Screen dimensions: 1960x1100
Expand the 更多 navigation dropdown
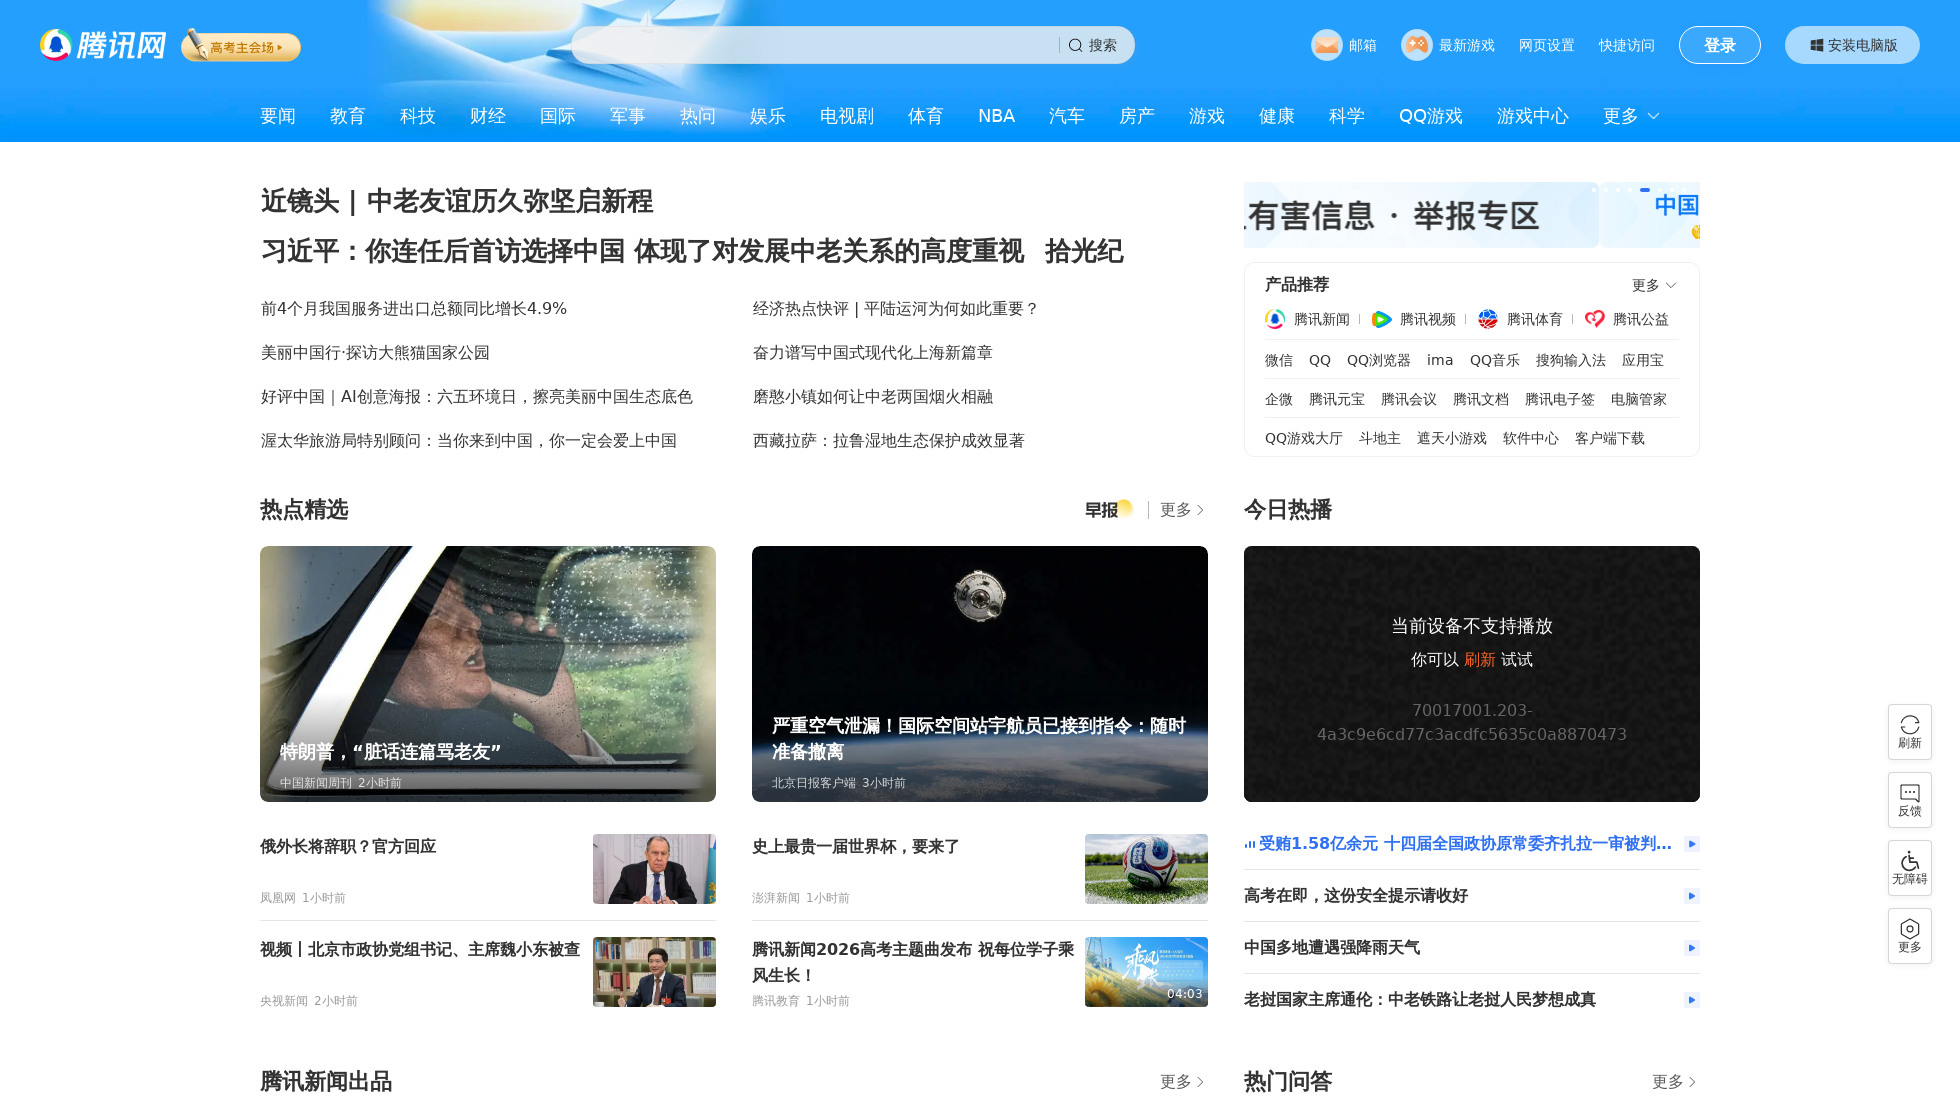click(1631, 116)
